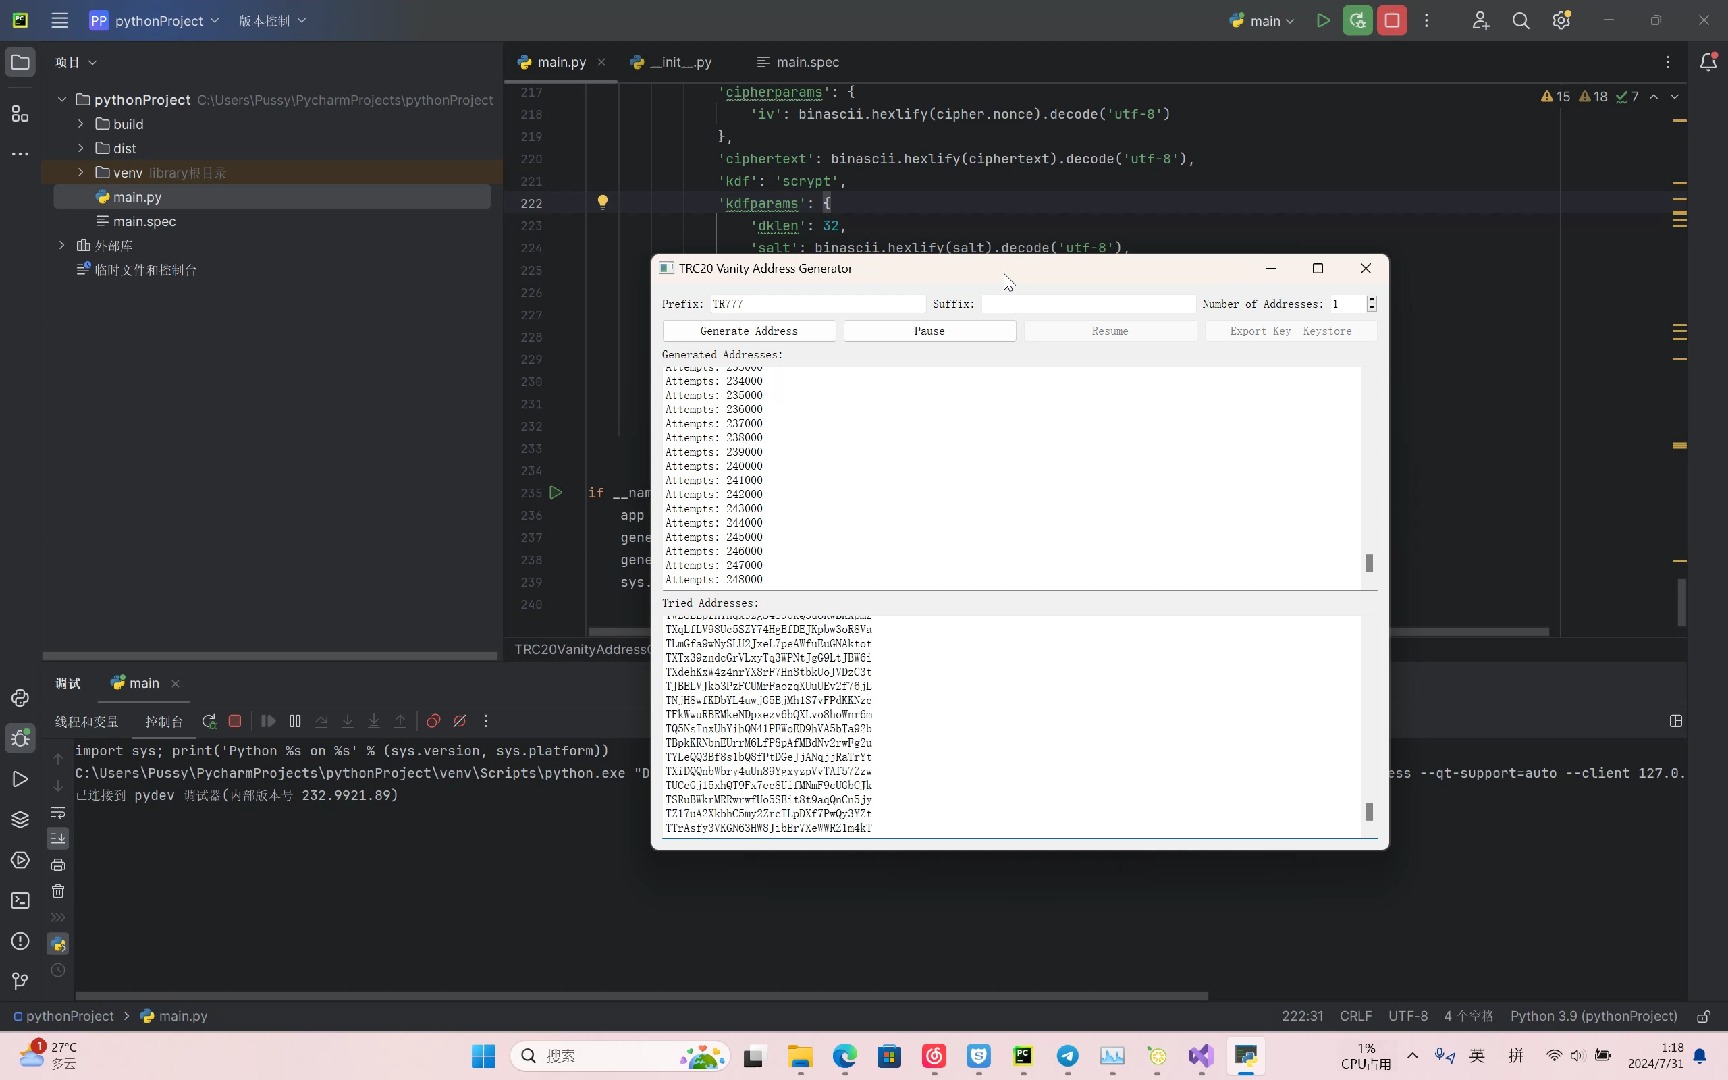Select main.spec in the project tree
This screenshot has height=1080, width=1728.
(x=145, y=221)
